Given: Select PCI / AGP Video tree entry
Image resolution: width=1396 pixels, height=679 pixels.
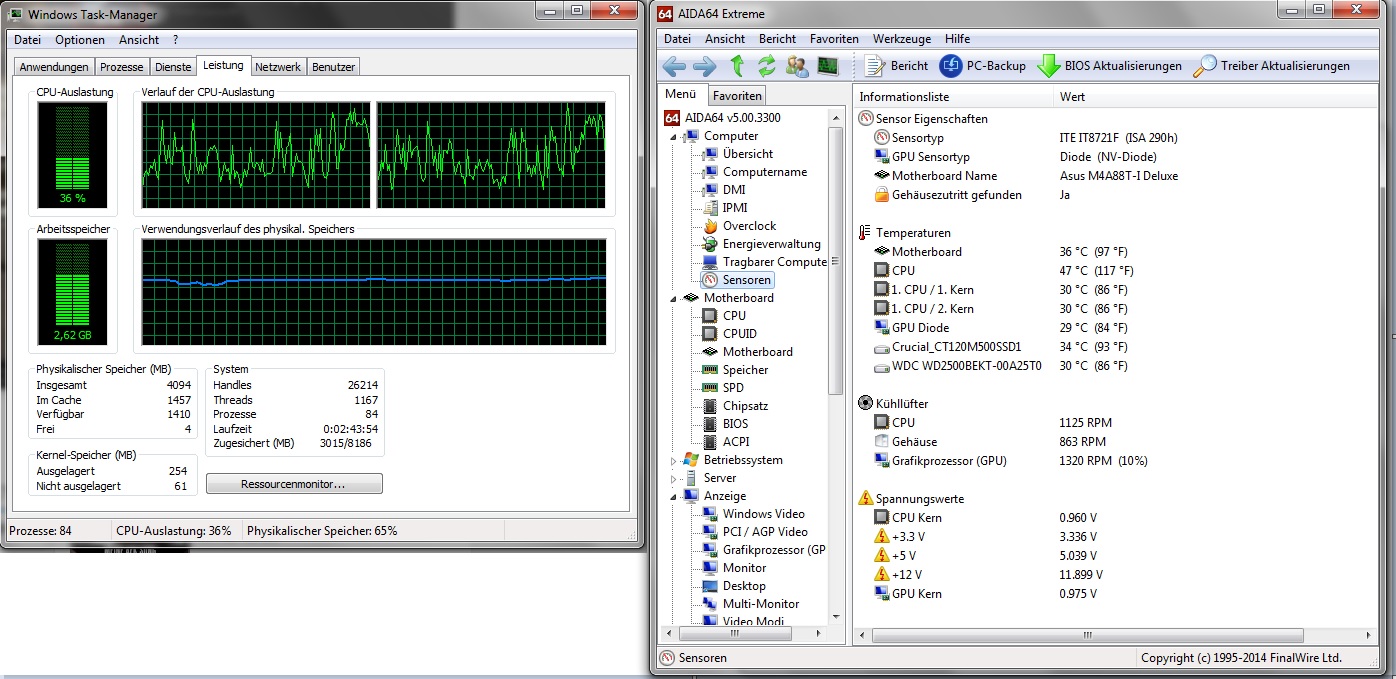Looking at the screenshot, I should coord(765,532).
